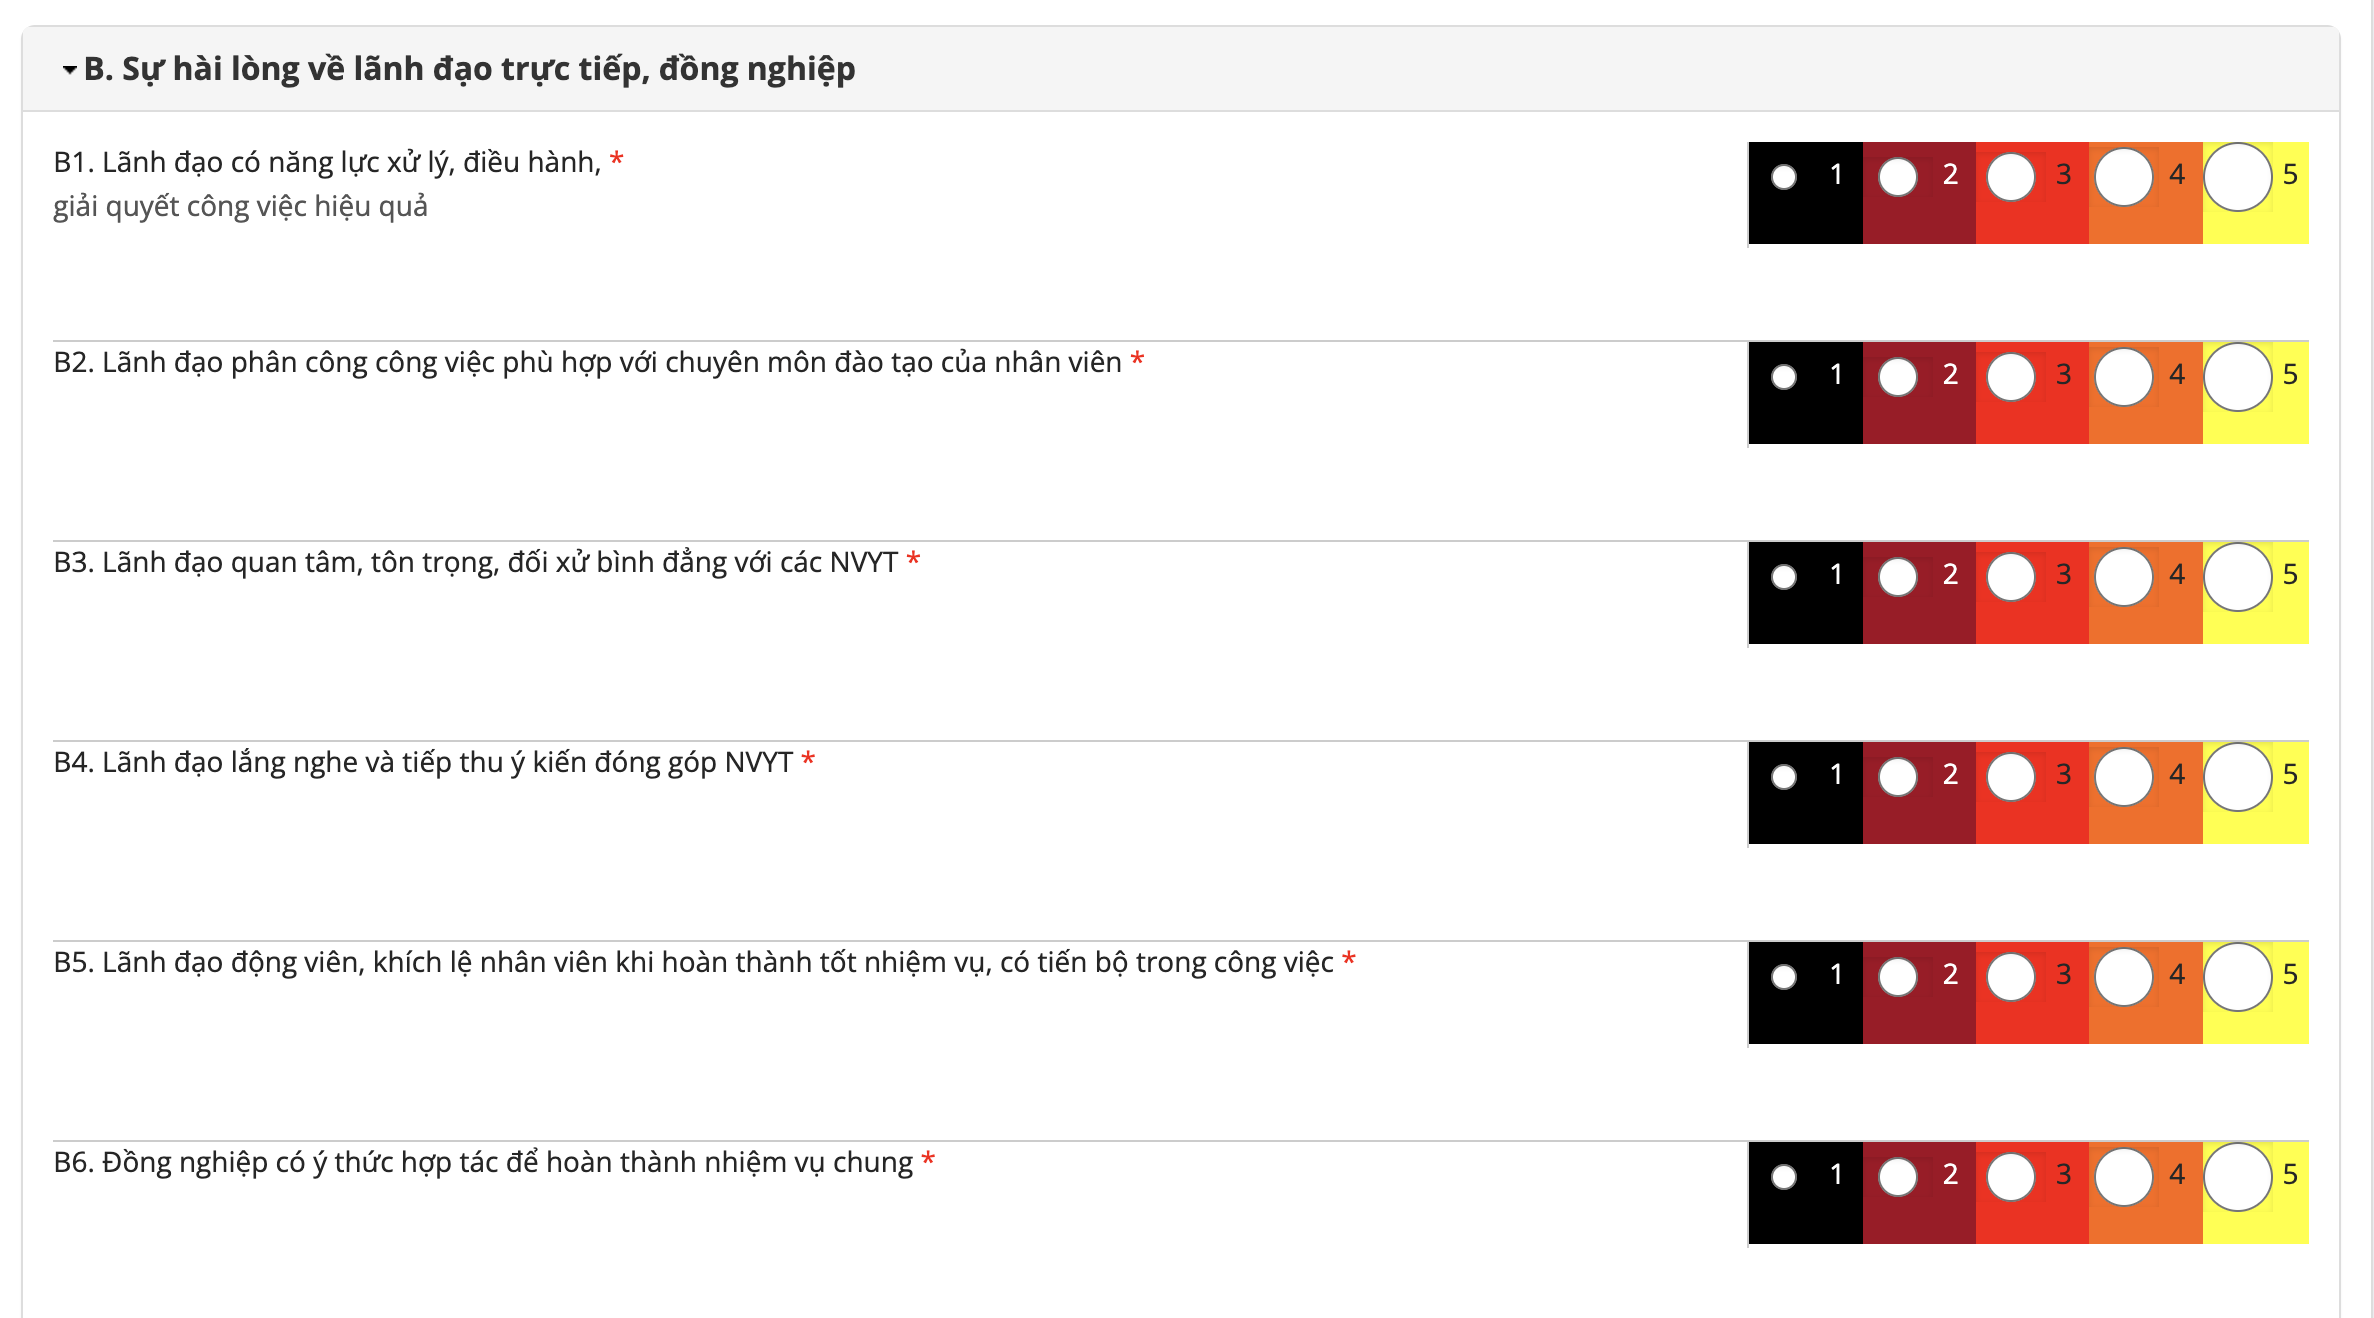
Task: Select rating 1 for question B1
Action: tap(1784, 177)
